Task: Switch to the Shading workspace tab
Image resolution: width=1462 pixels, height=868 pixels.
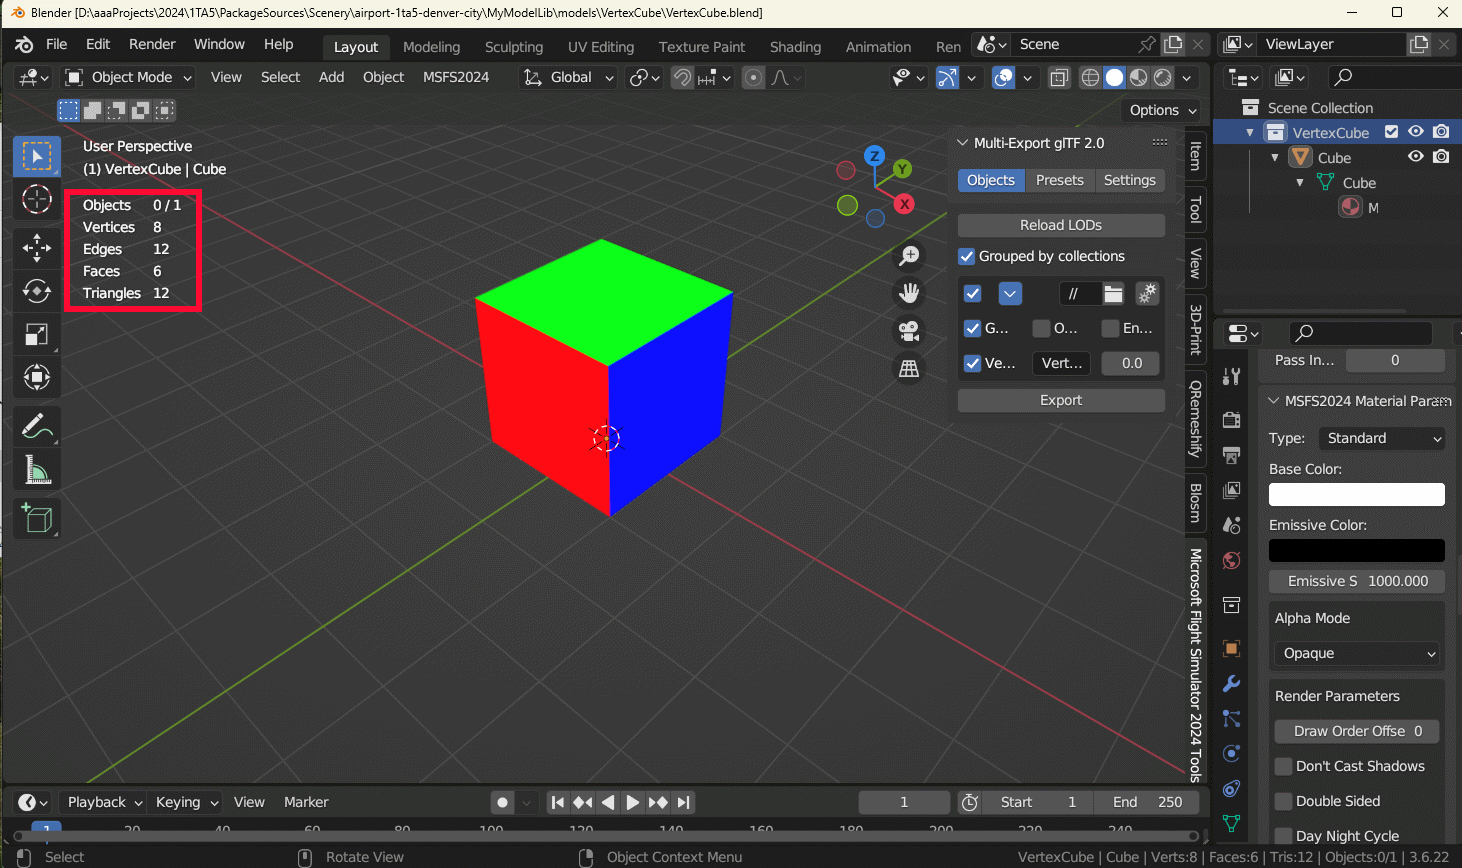Action: click(795, 47)
